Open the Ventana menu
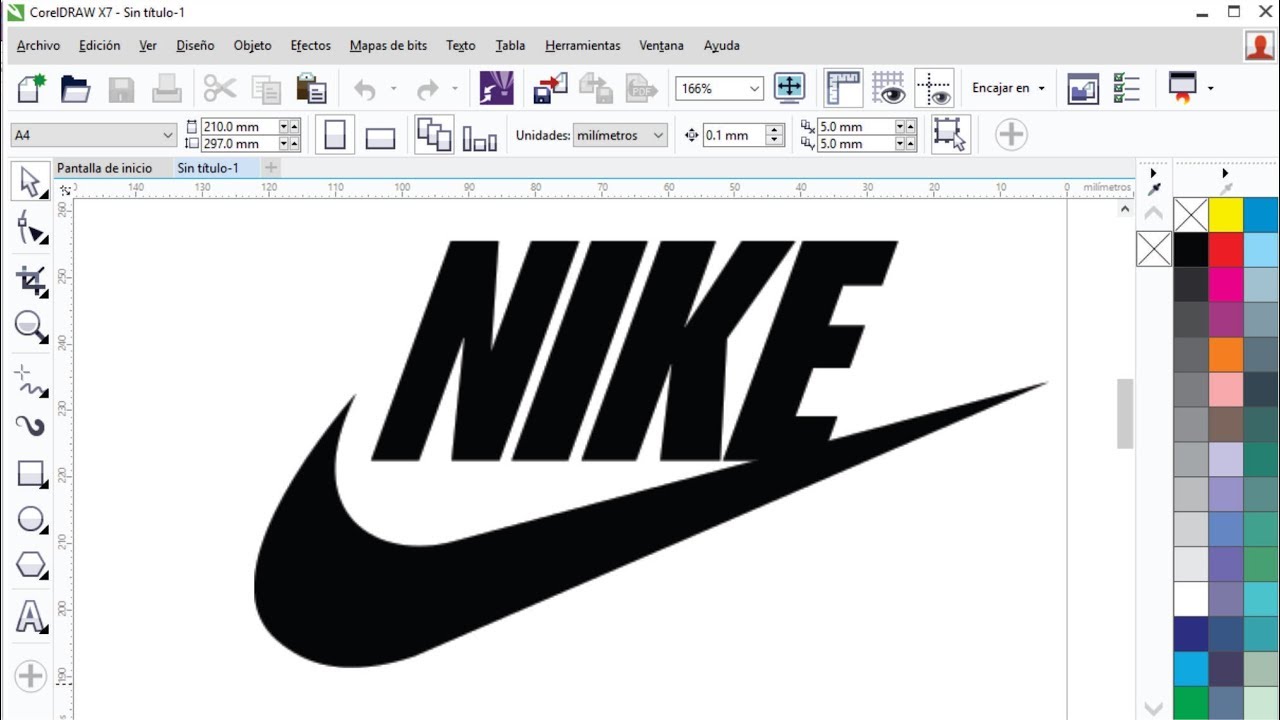This screenshot has width=1280, height=720. coord(662,45)
